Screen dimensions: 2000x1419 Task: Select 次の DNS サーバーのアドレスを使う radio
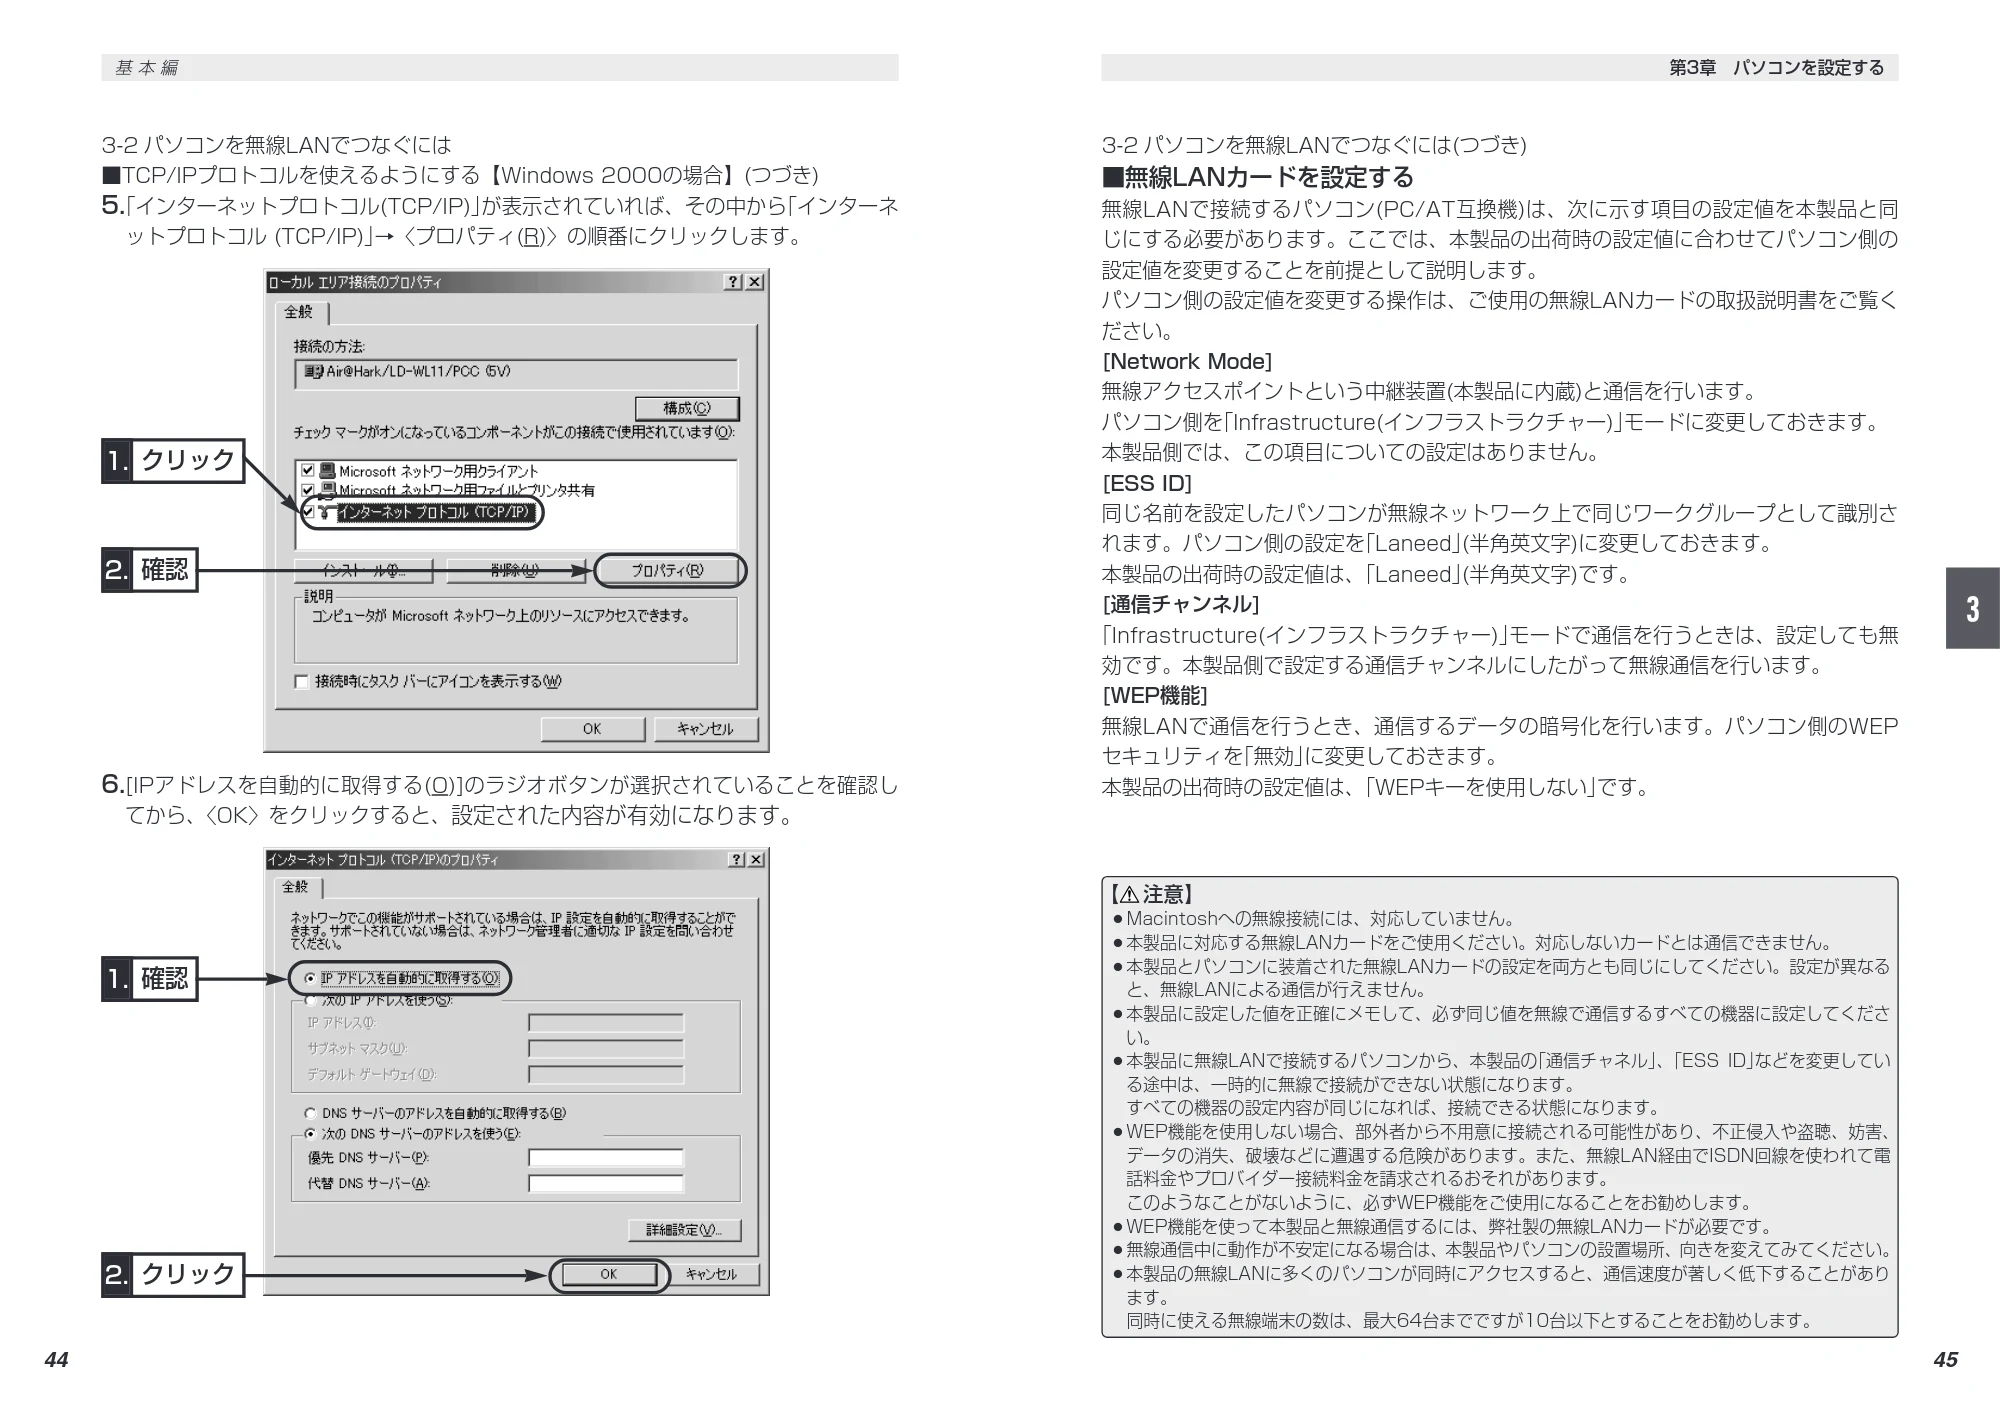click(311, 1134)
